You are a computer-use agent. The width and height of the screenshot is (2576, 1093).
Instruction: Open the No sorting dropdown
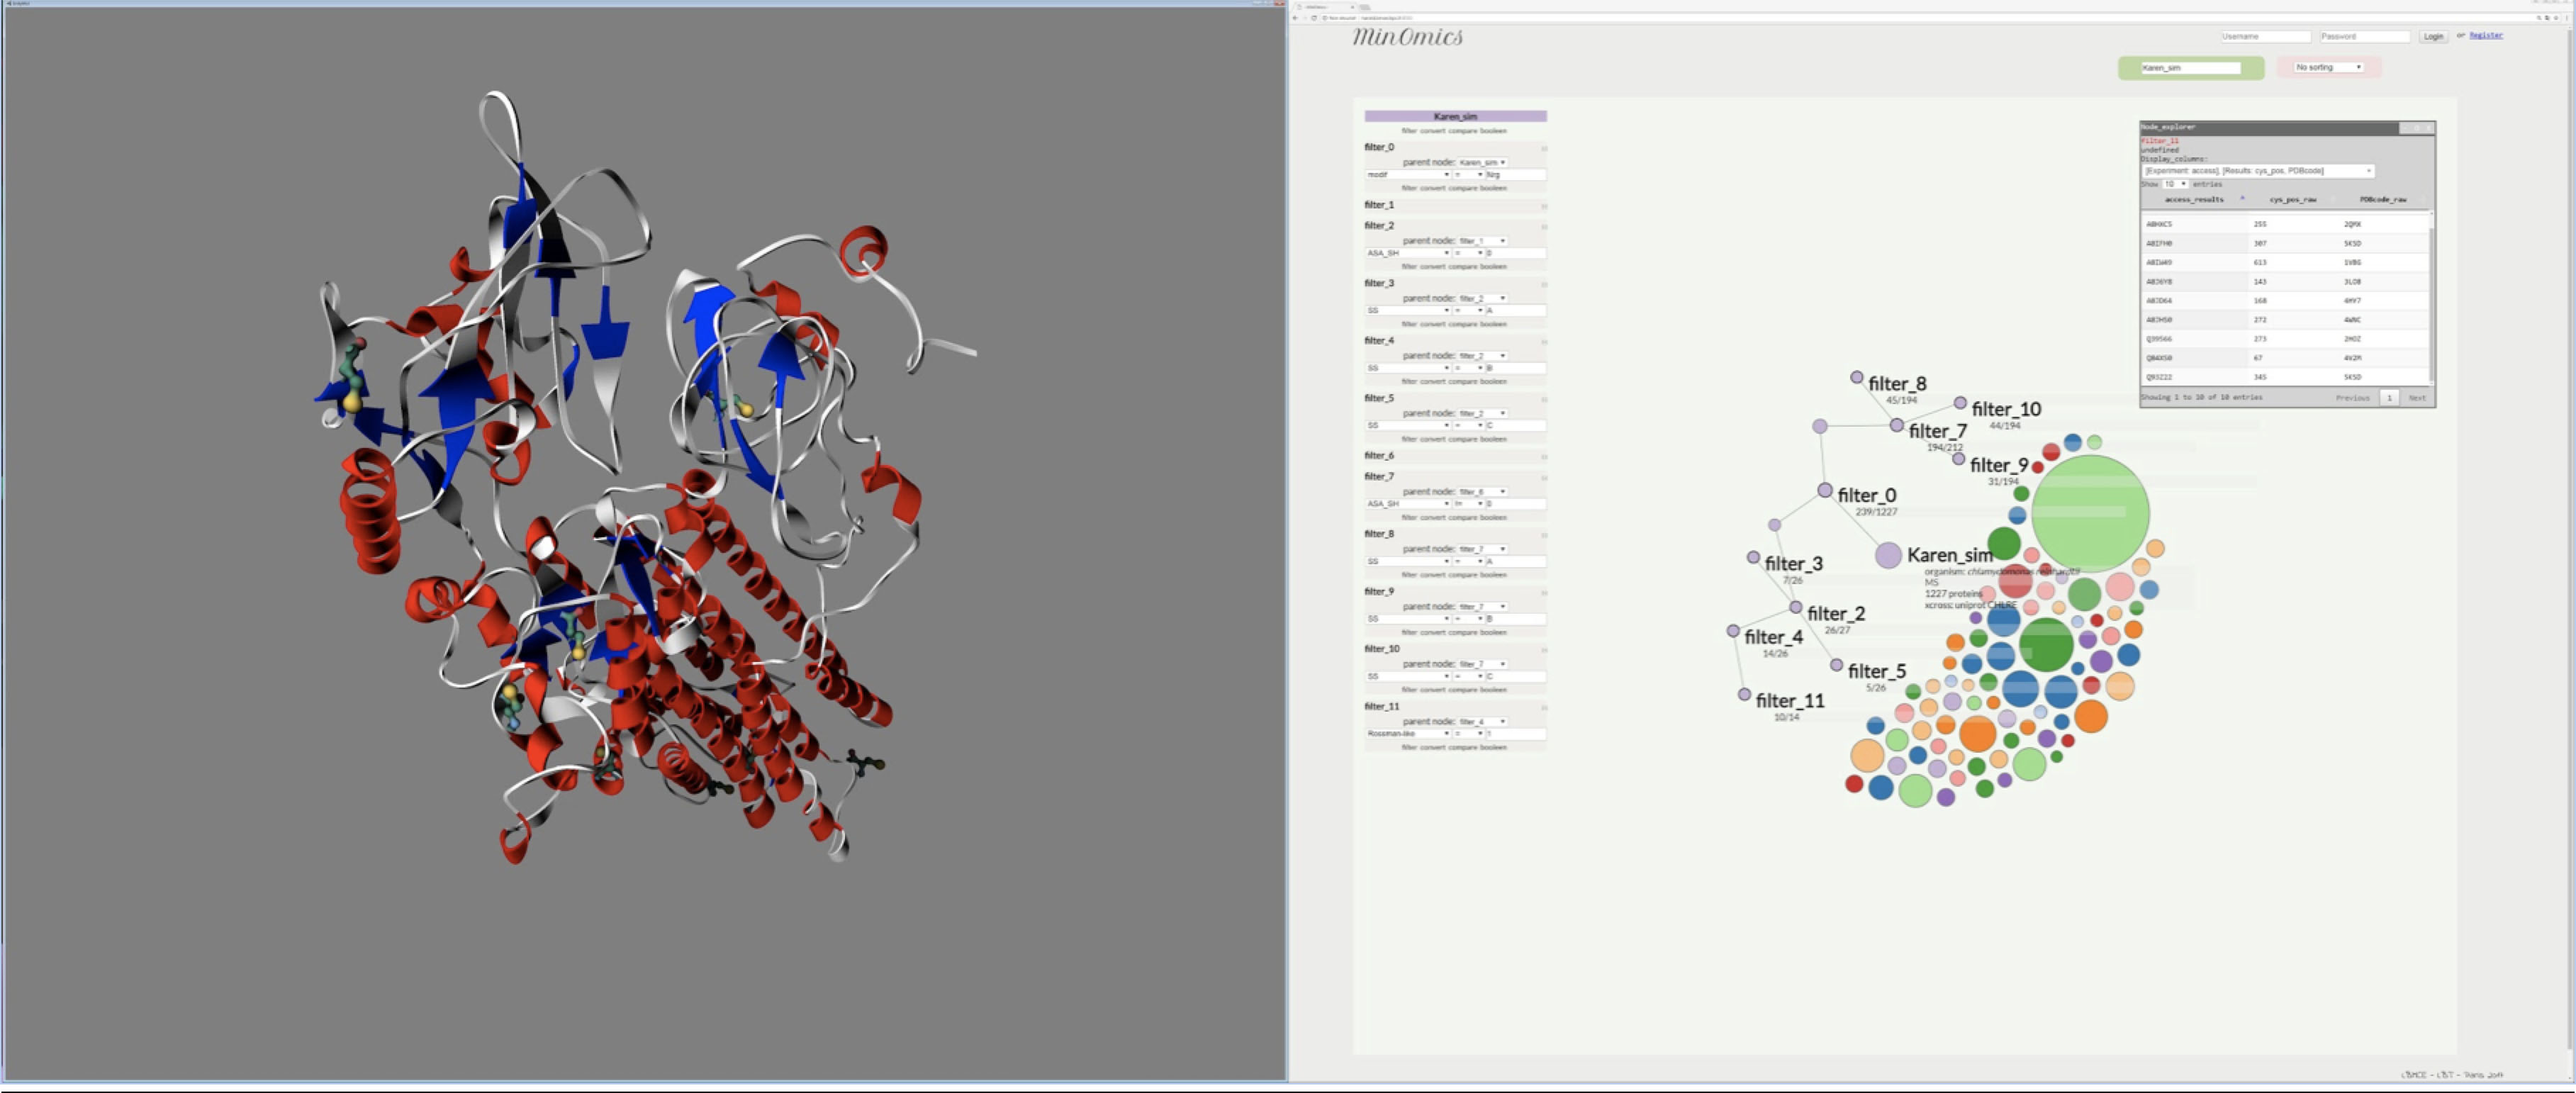[2327, 67]
